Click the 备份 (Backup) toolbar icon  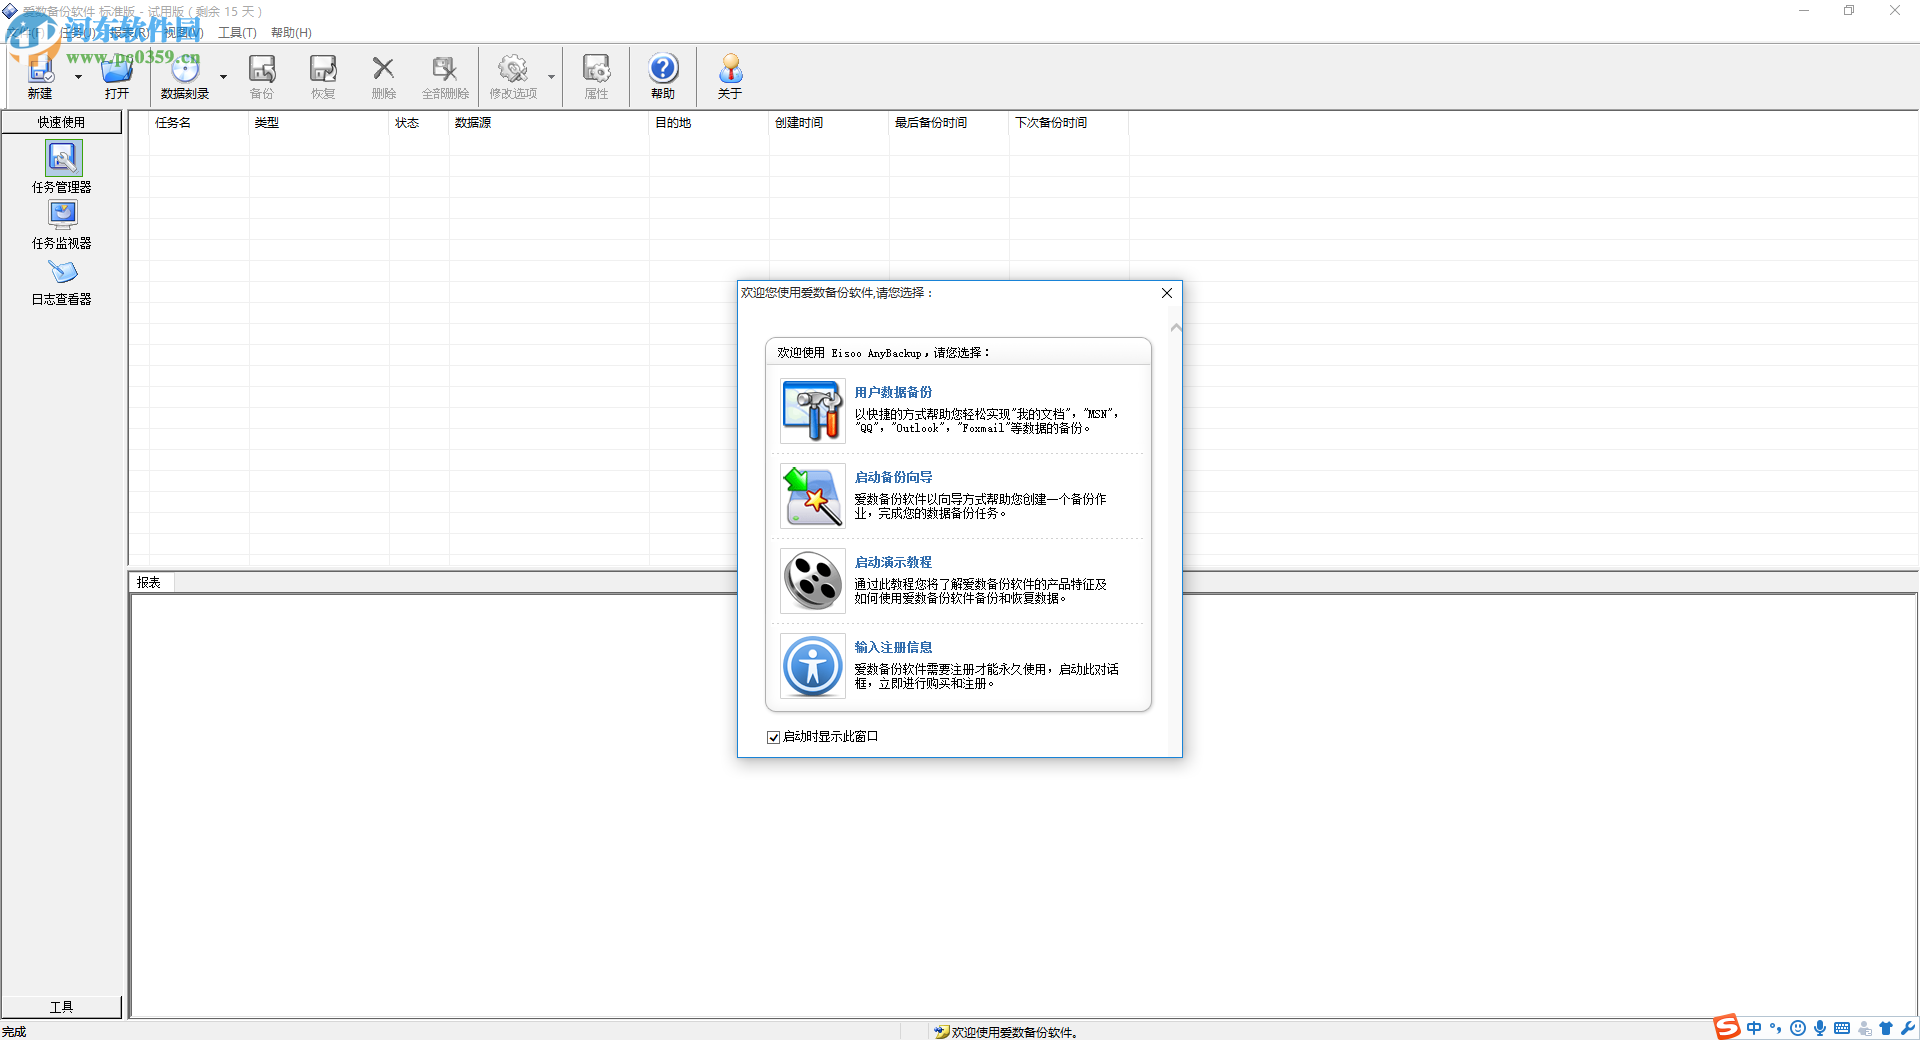pyautogui.click(x=262, y=69)
